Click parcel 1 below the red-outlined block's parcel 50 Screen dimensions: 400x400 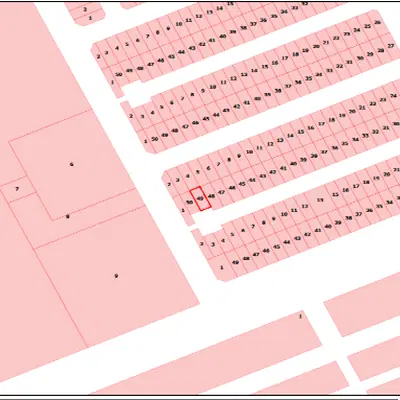[183, 211]
